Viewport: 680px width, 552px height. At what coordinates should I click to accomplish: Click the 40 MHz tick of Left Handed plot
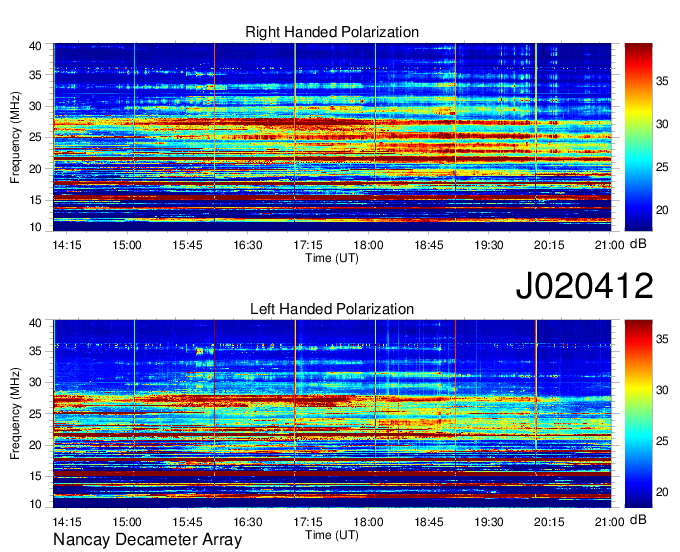coord(35,323)
